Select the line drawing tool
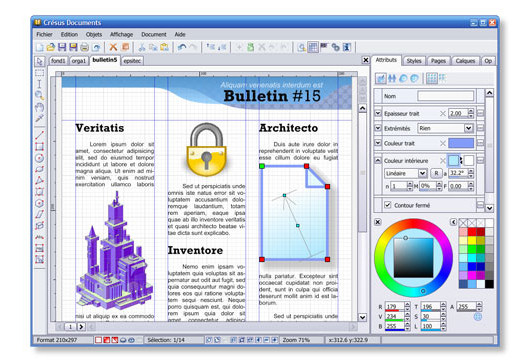 (40, 135)
